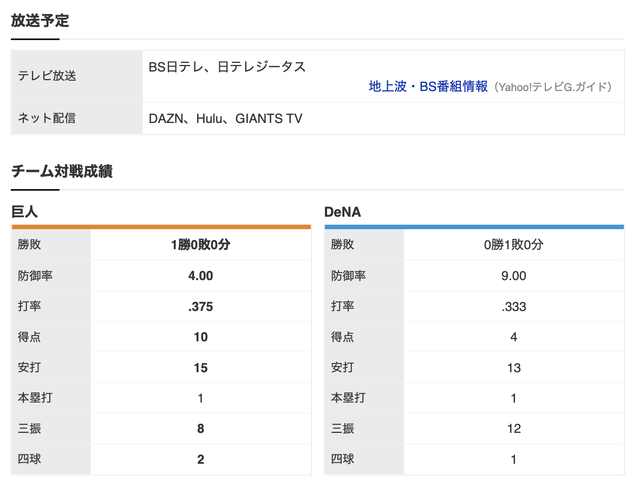Click DeNA 打率 value .333
This screenshot has width=639, height=480.
point(513,306)
